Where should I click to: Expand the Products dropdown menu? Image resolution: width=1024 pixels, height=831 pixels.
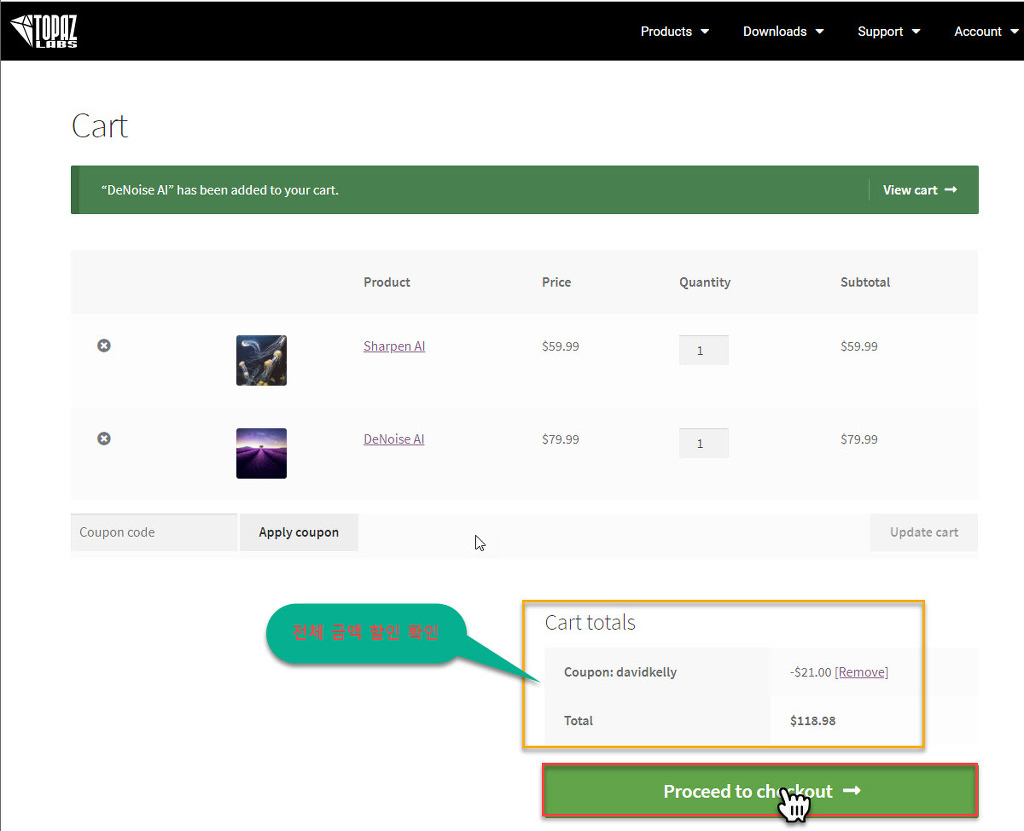click(674, 31)
